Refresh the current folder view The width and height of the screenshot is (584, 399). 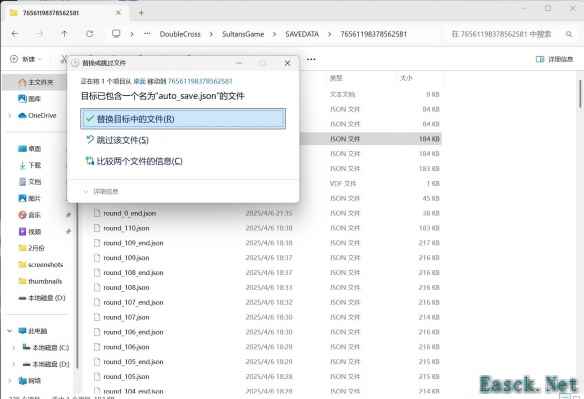pyautogui.click(x=90, y=34)
